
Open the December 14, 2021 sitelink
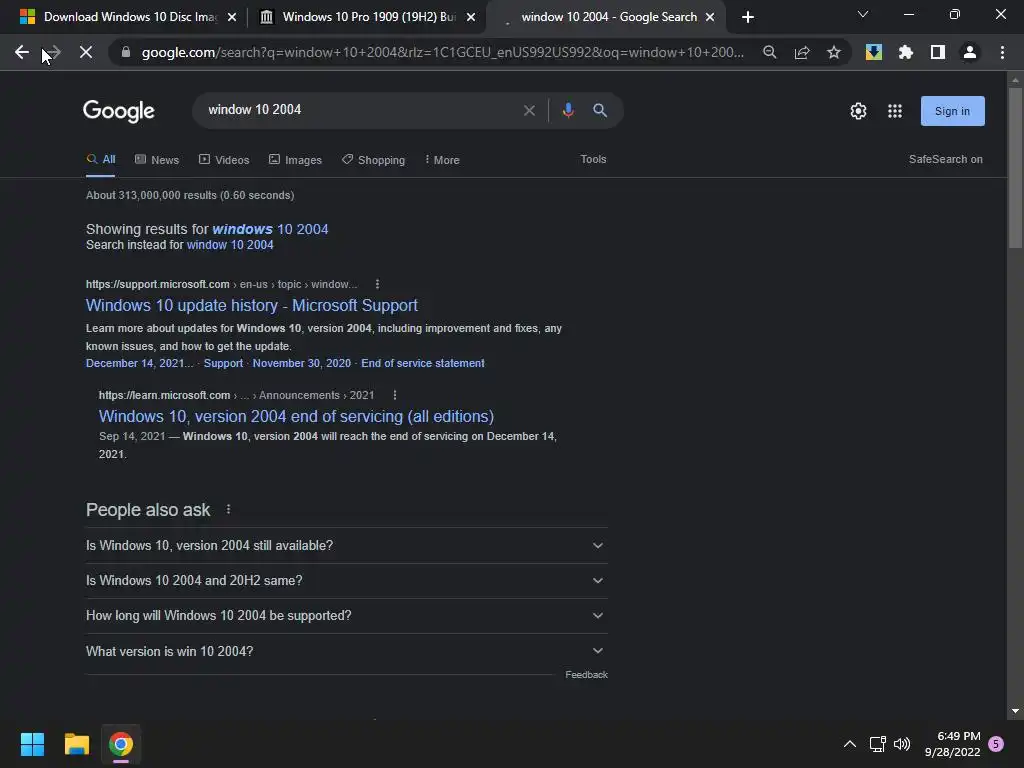(x=140, y=363)
